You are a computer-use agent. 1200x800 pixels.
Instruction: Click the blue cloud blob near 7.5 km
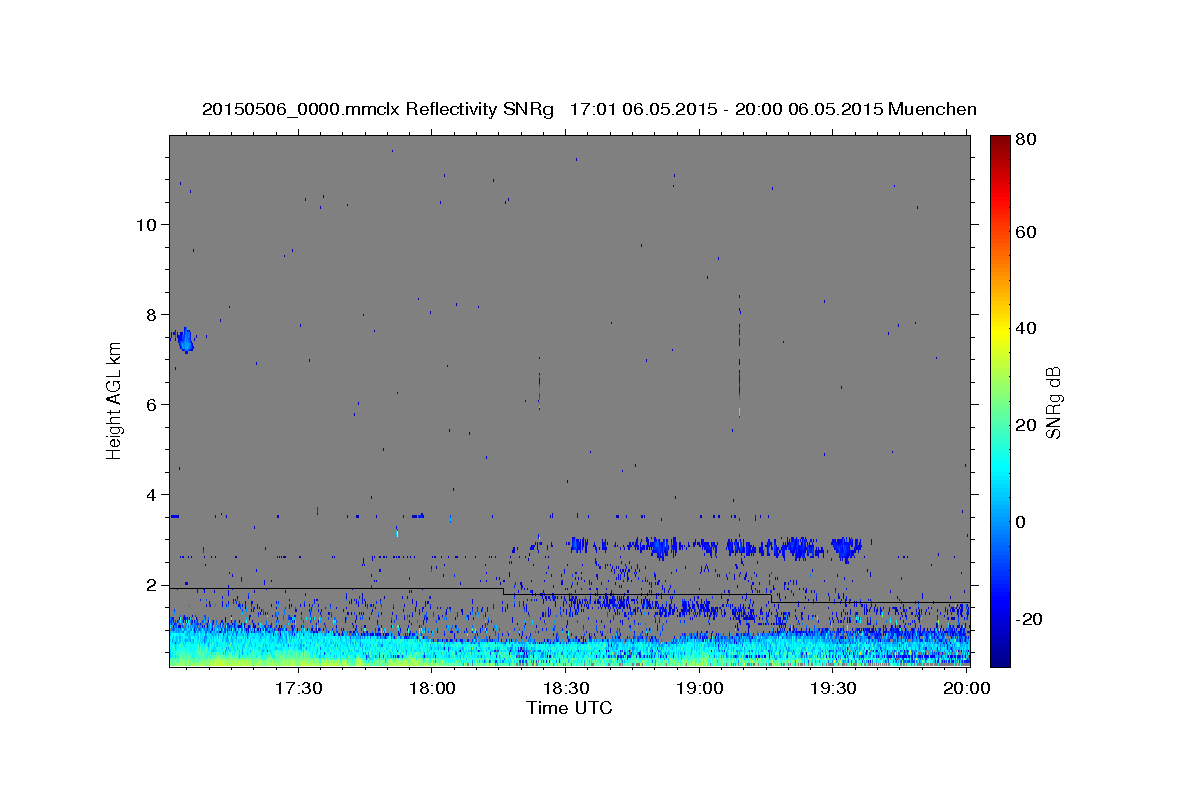pos(185,340)
